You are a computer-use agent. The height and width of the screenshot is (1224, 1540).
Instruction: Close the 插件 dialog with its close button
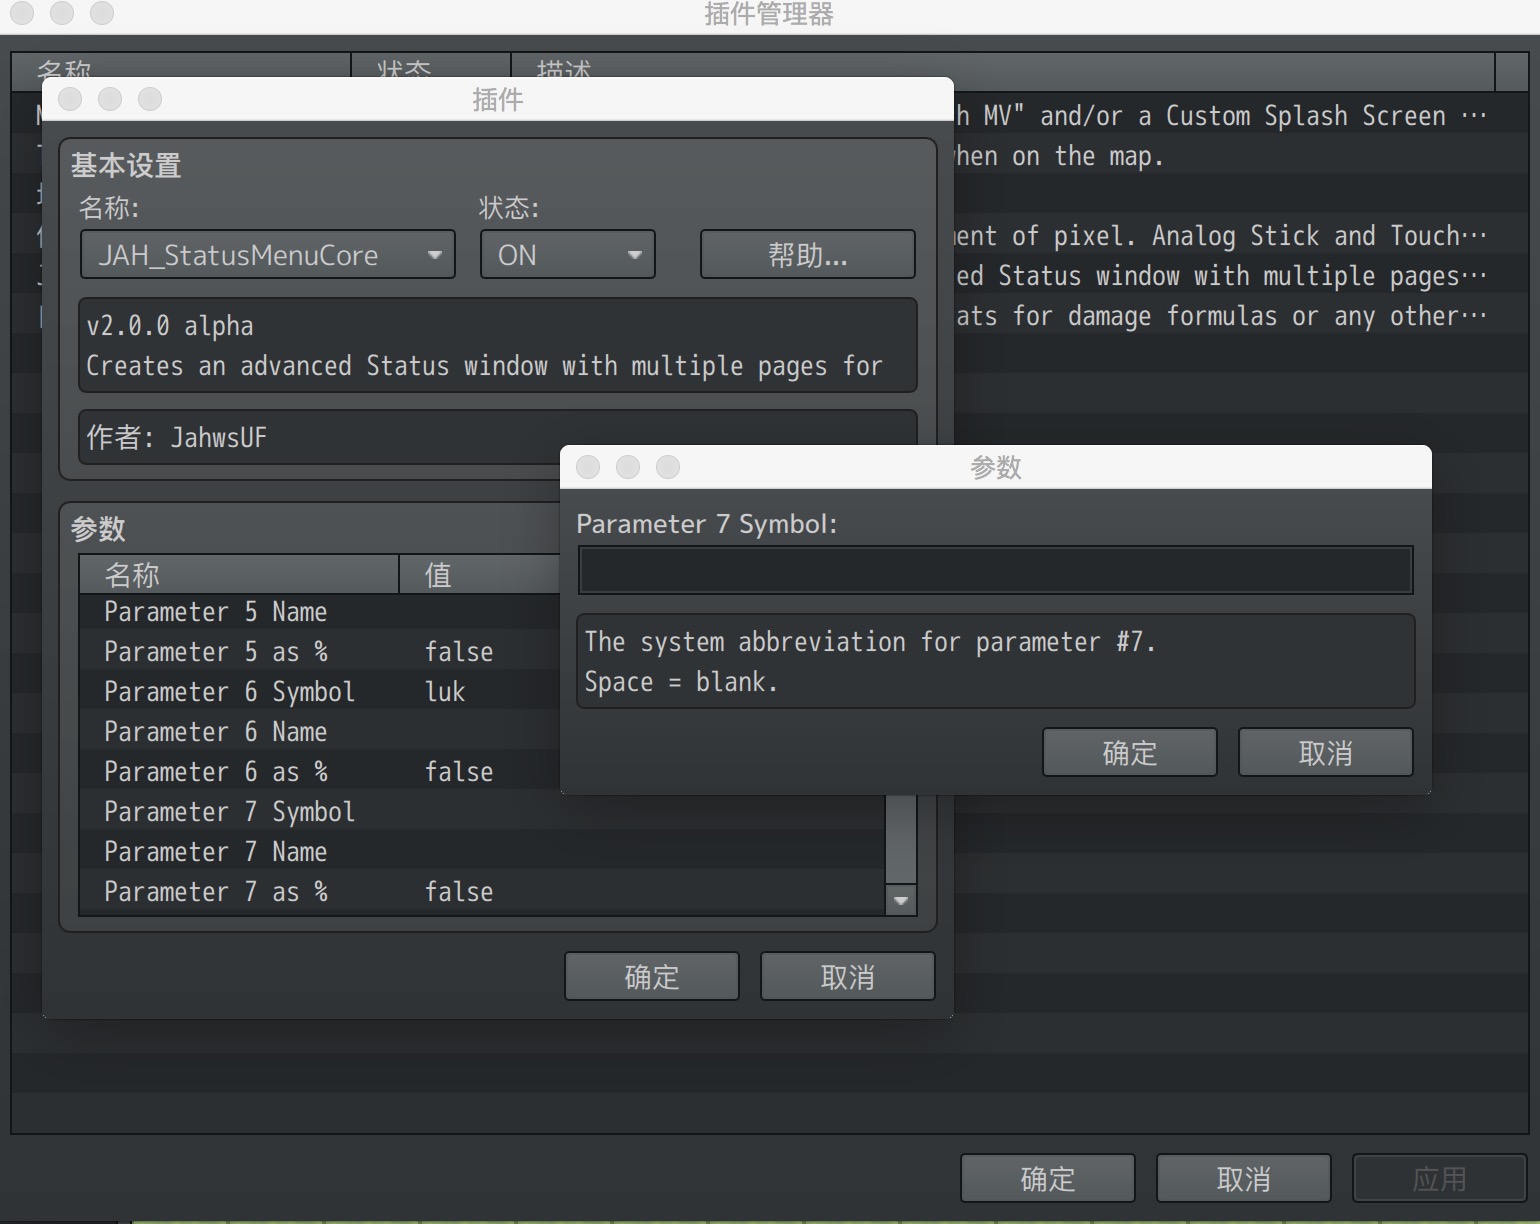pos(70,99)
